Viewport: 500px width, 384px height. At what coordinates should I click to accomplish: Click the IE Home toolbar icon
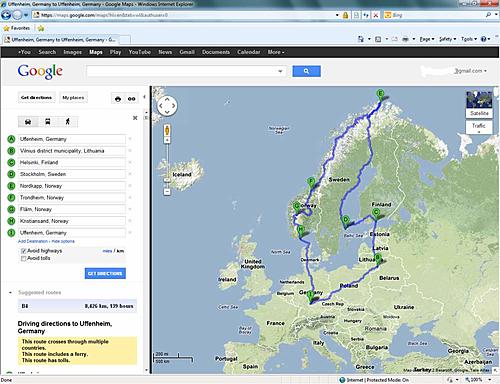click(361, 39)
